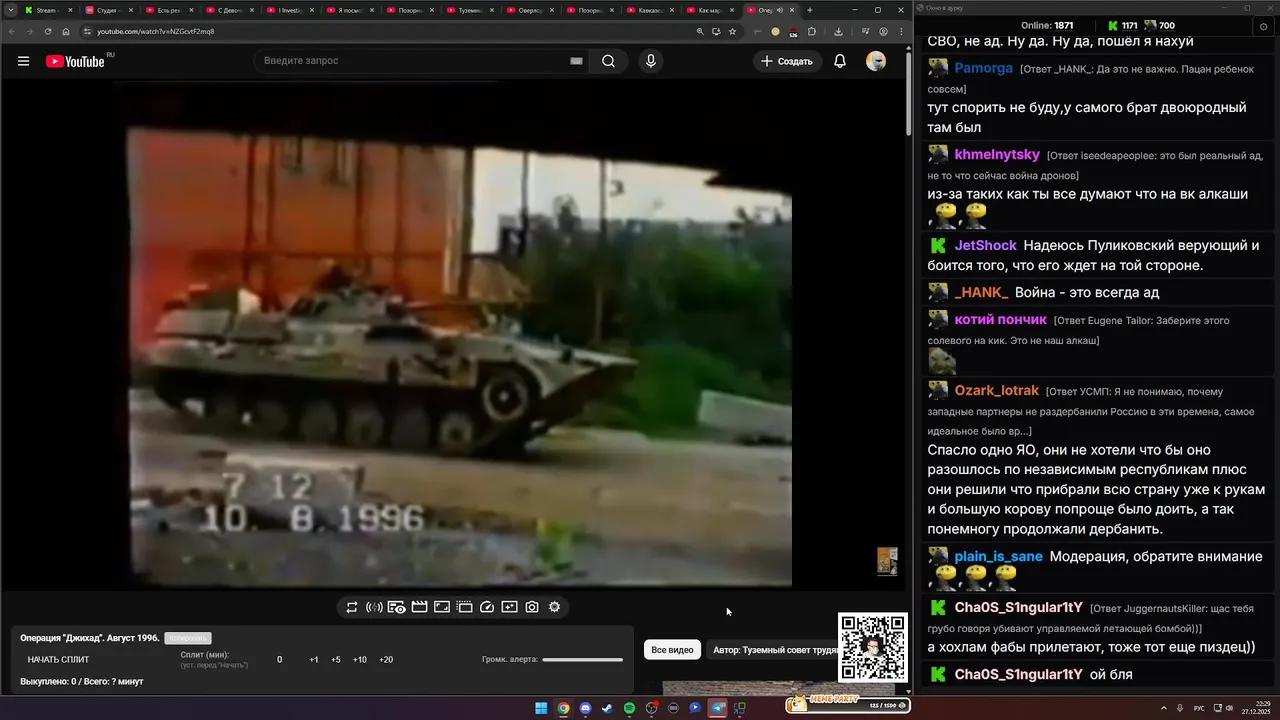This screenshot has height=720, width=1280.
Task: Click the clapperboard icon in video toolbar
Action: click(x=419, y=607)
